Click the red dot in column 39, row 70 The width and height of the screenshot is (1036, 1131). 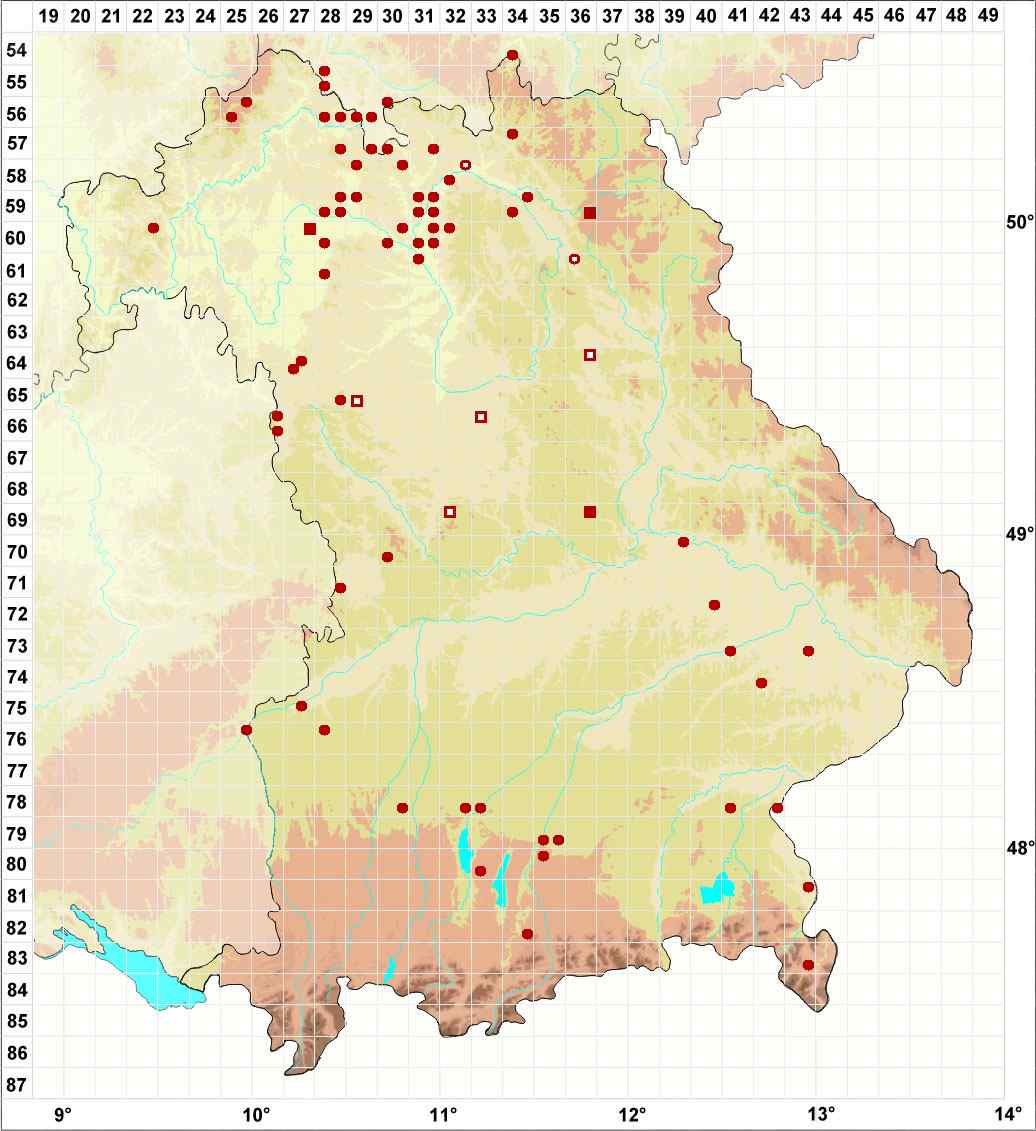coord(683,542)
